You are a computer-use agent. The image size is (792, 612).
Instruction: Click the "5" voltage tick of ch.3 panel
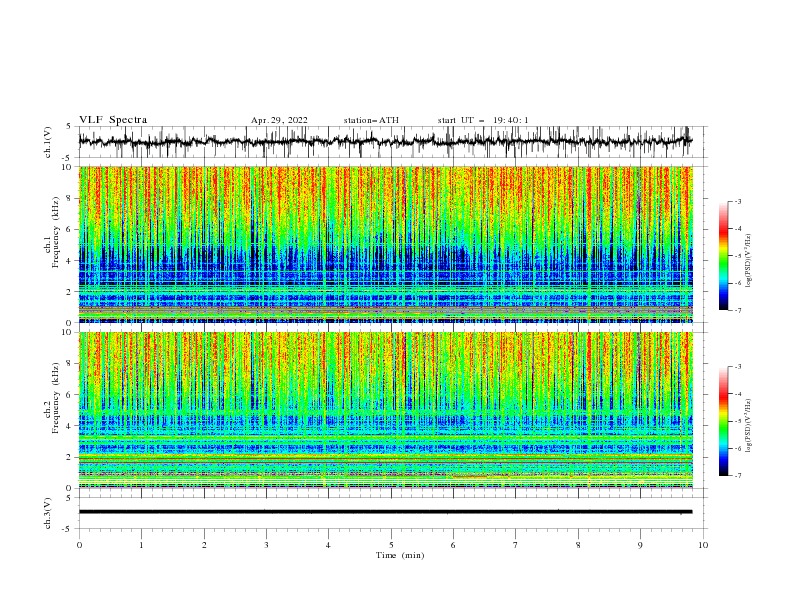click(x=70, y=498)
